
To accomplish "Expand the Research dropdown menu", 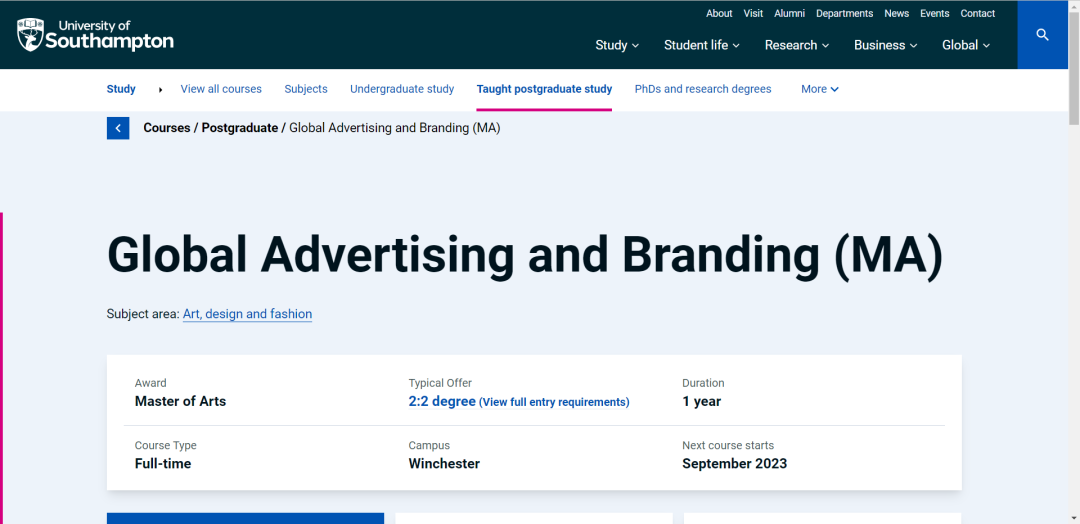I will click(797, 45).
